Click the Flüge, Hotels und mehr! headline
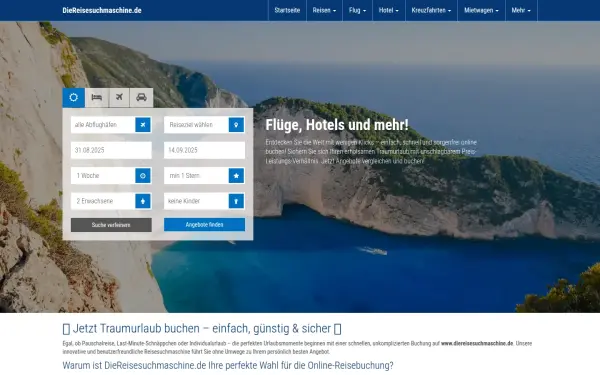 [x=337, y=125]
